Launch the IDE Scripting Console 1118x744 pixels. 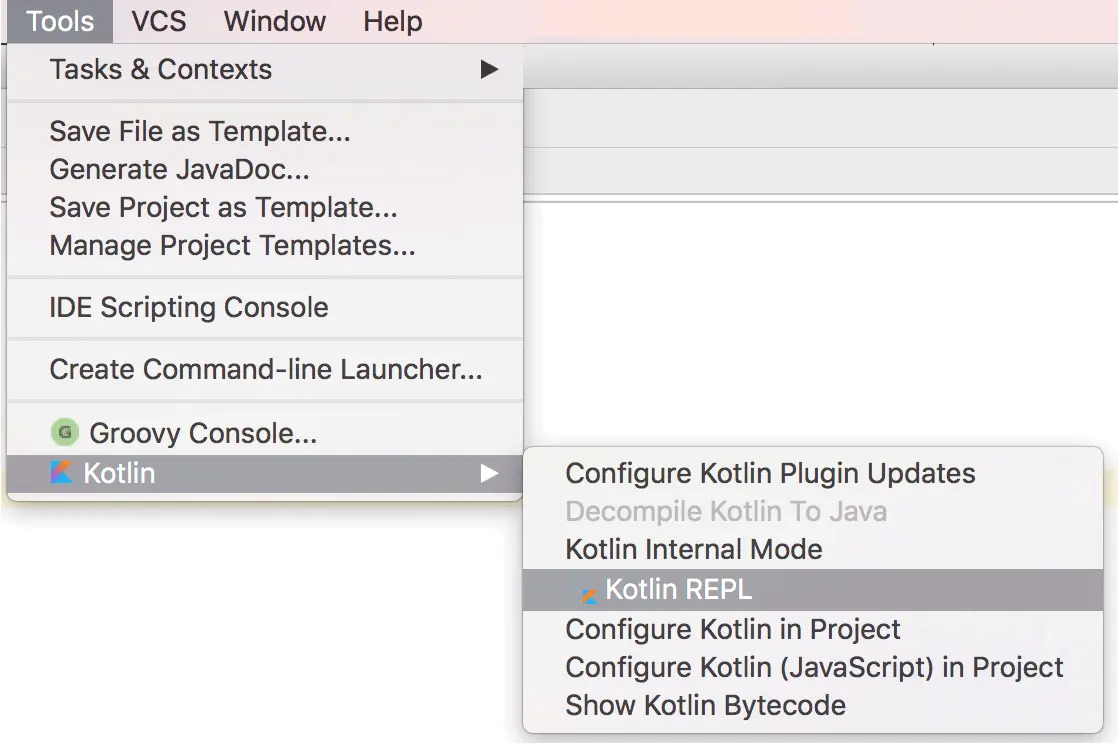pyautogui.click(x=265, y=307)
